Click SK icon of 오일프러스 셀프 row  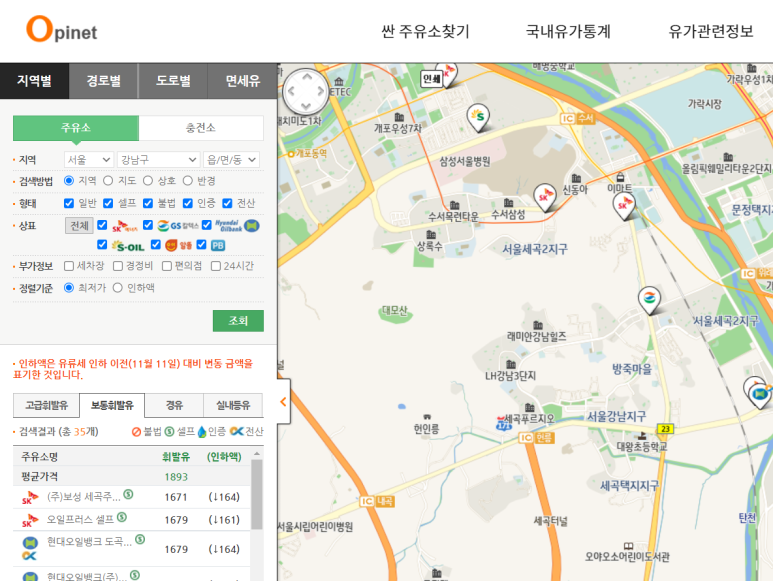[x=30, y=520]
